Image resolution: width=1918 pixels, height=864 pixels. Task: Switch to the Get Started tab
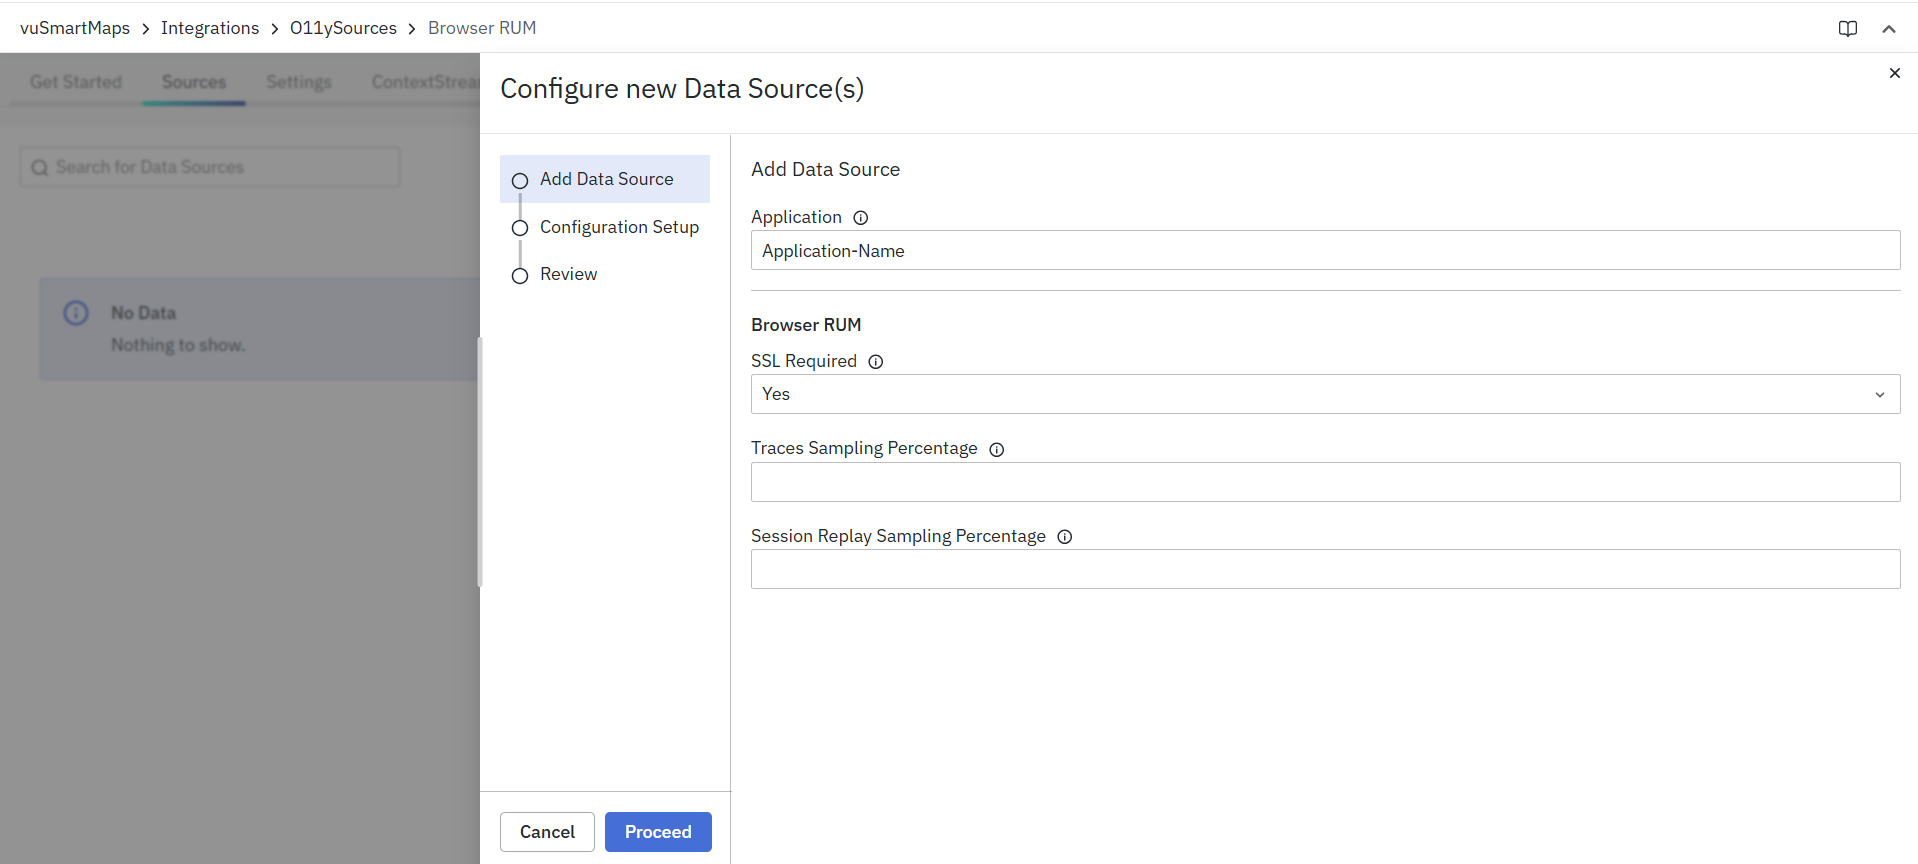click(x=76, y=82)
